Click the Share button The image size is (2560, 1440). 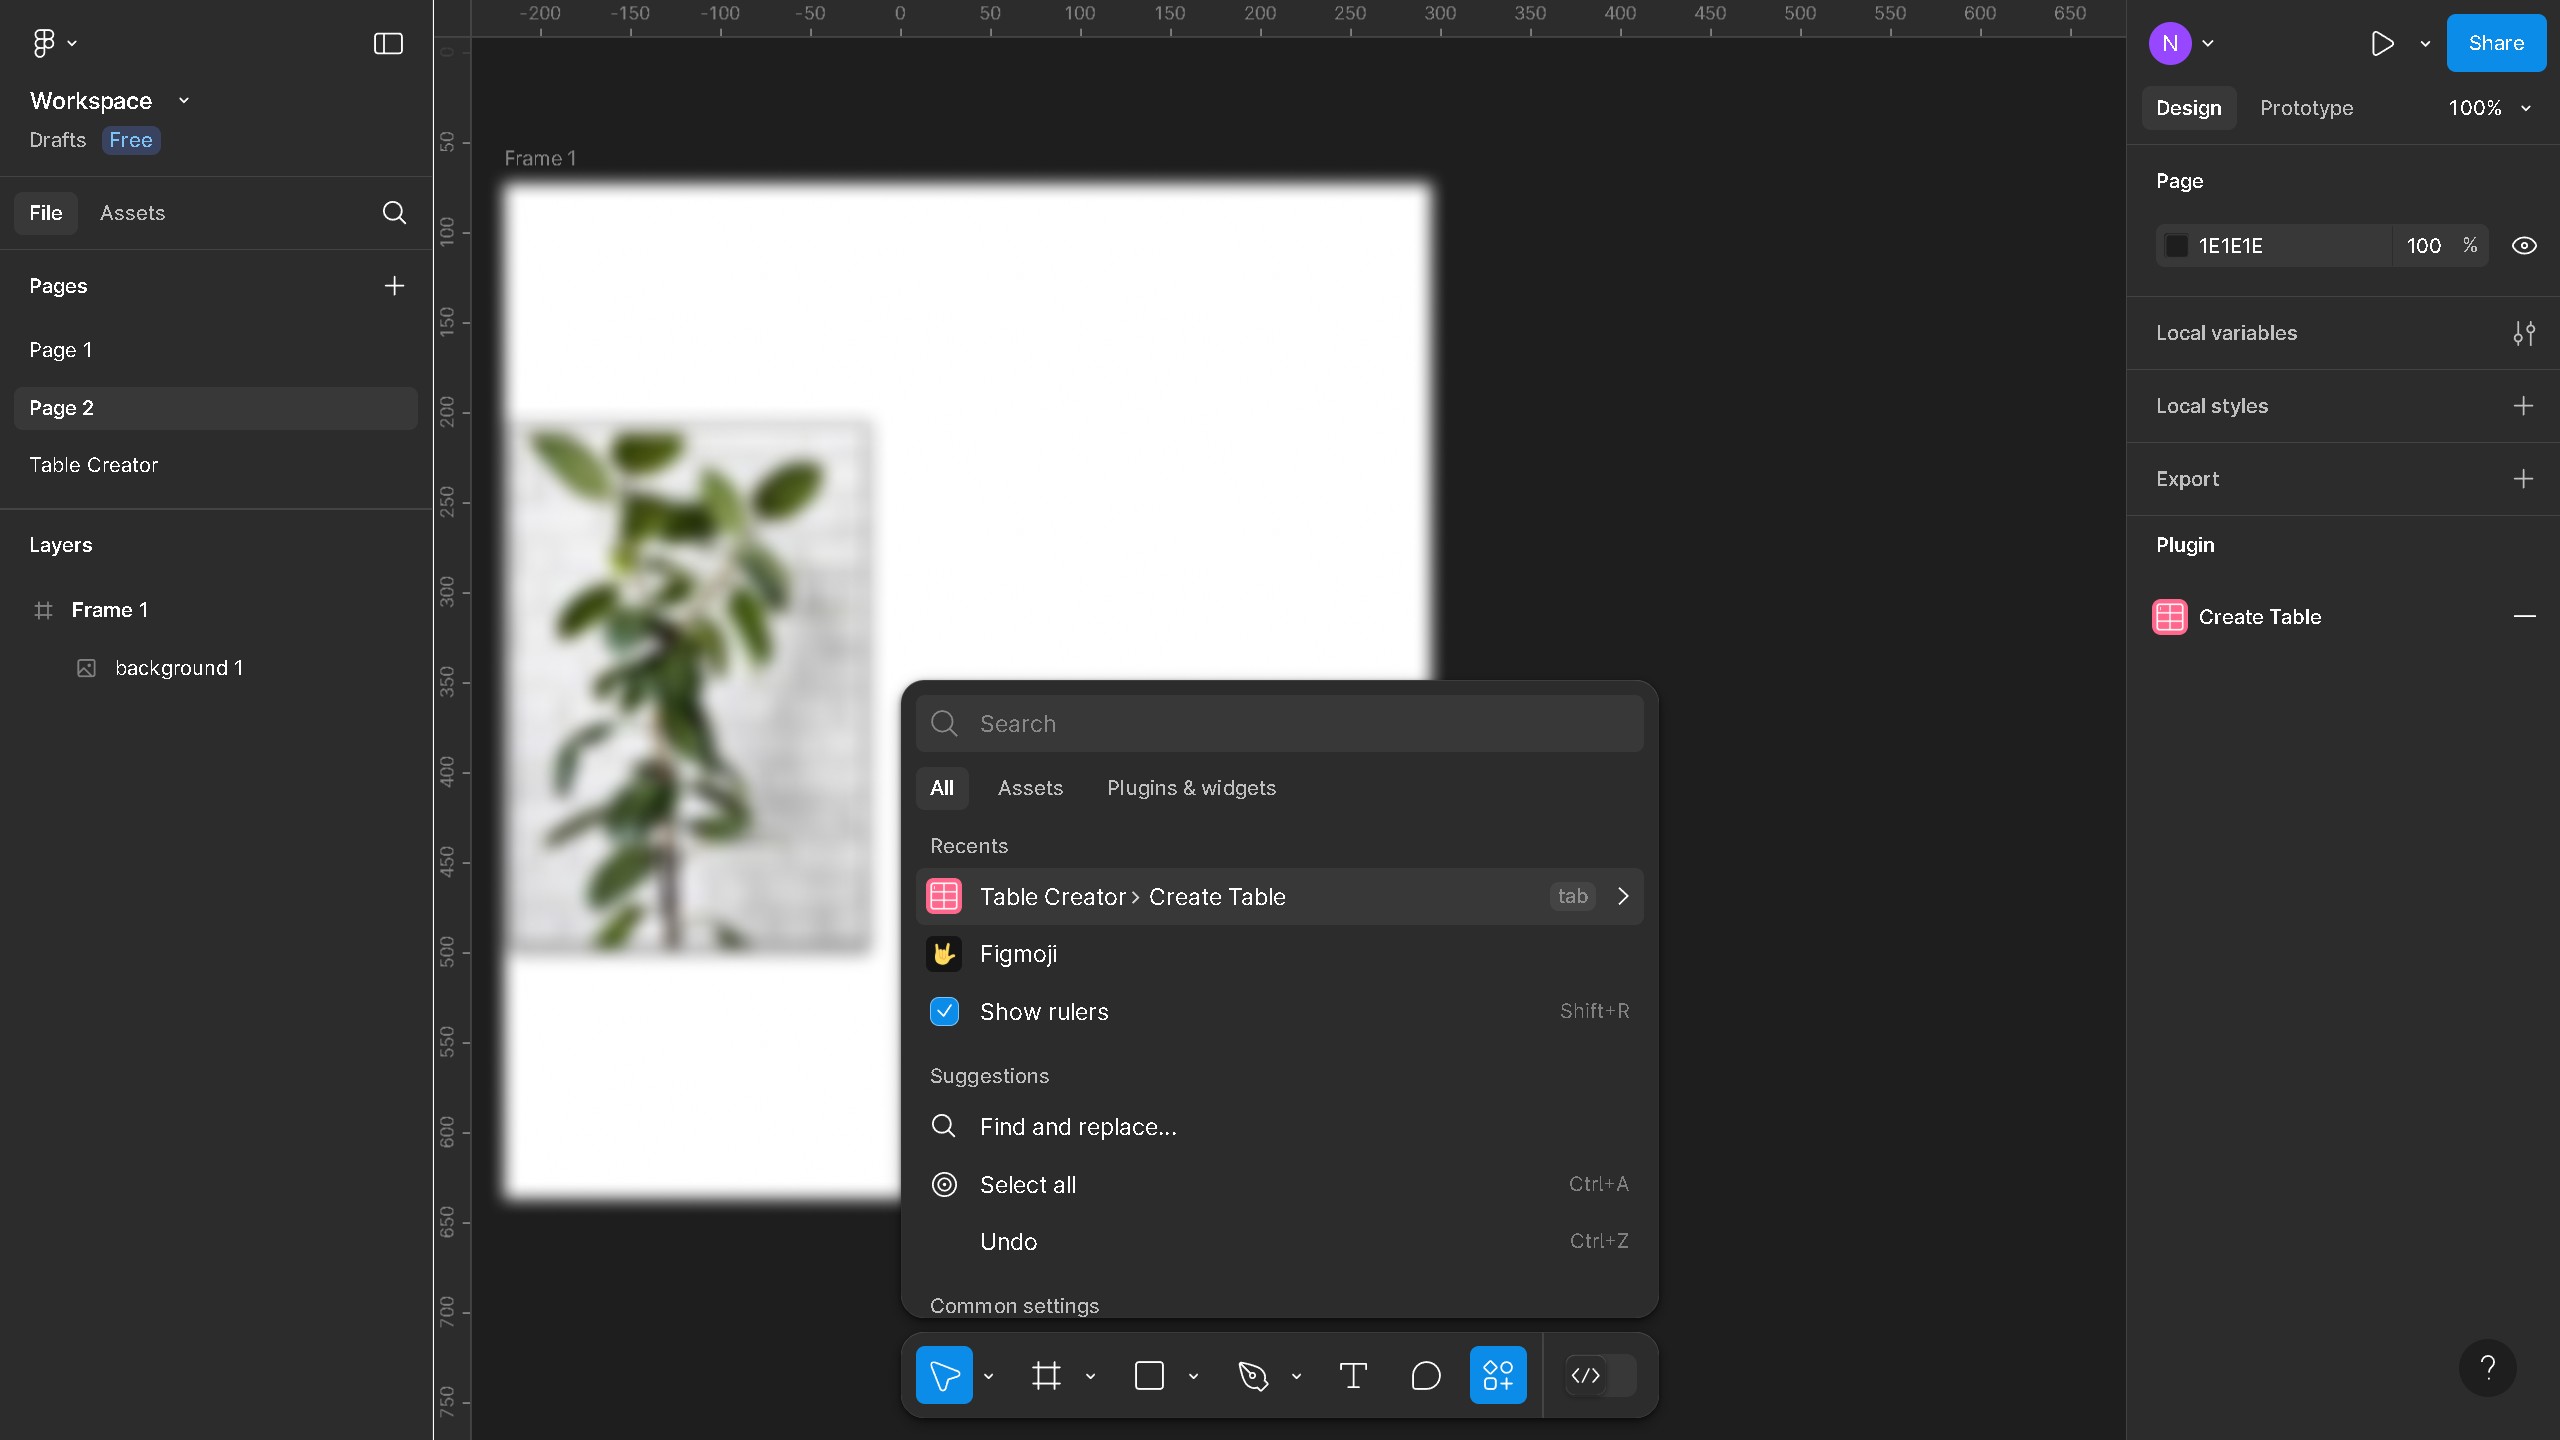2495,43
